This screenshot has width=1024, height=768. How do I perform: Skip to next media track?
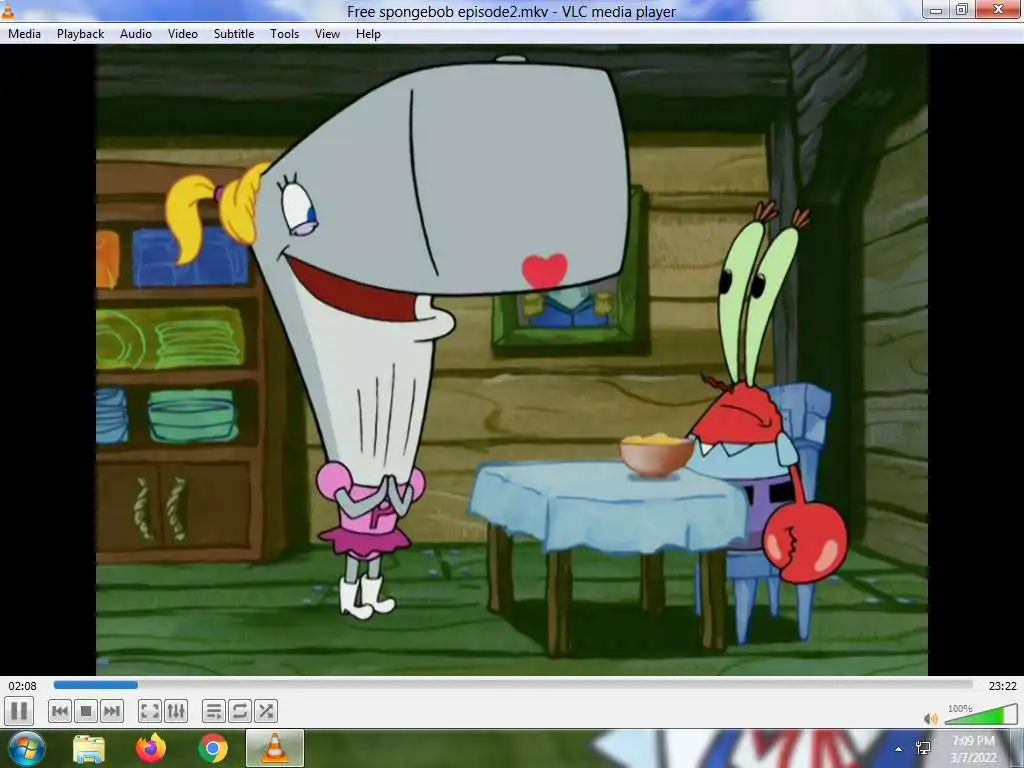(112, 711)
